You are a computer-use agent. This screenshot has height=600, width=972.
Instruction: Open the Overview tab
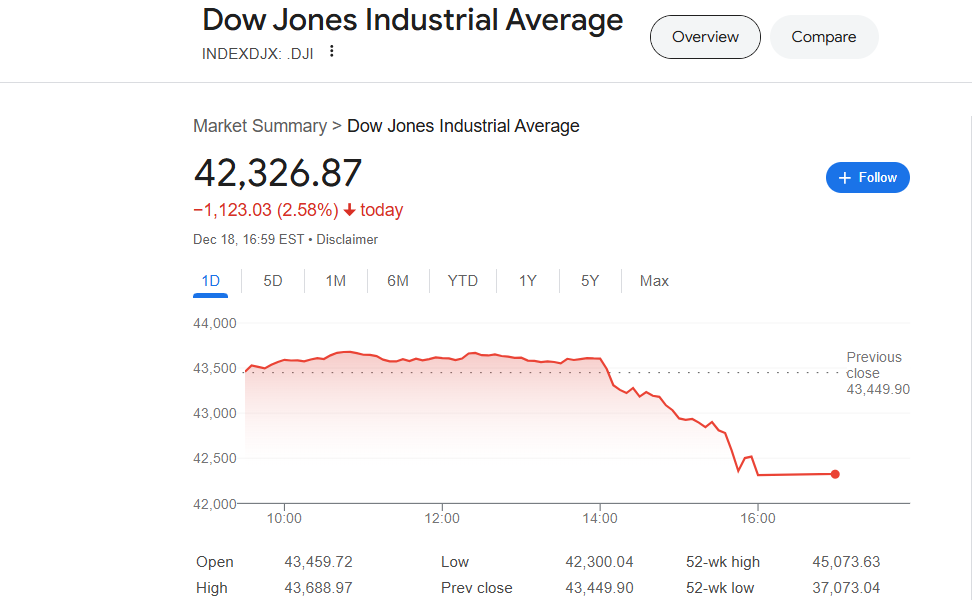(705, 37)
